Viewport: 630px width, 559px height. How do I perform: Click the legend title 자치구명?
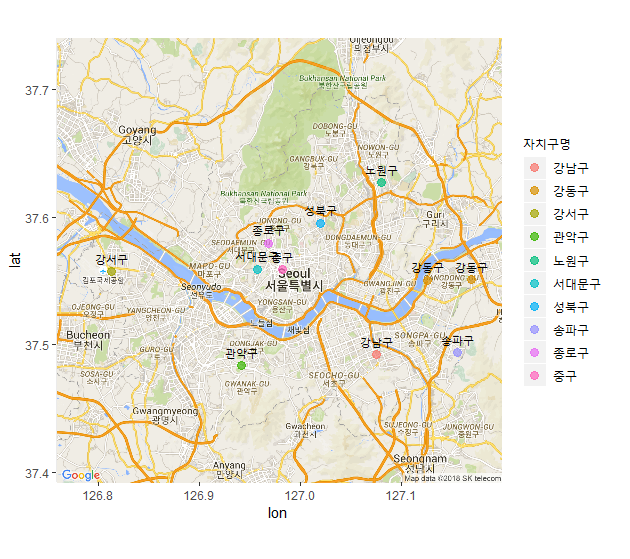tap(546, 144)
